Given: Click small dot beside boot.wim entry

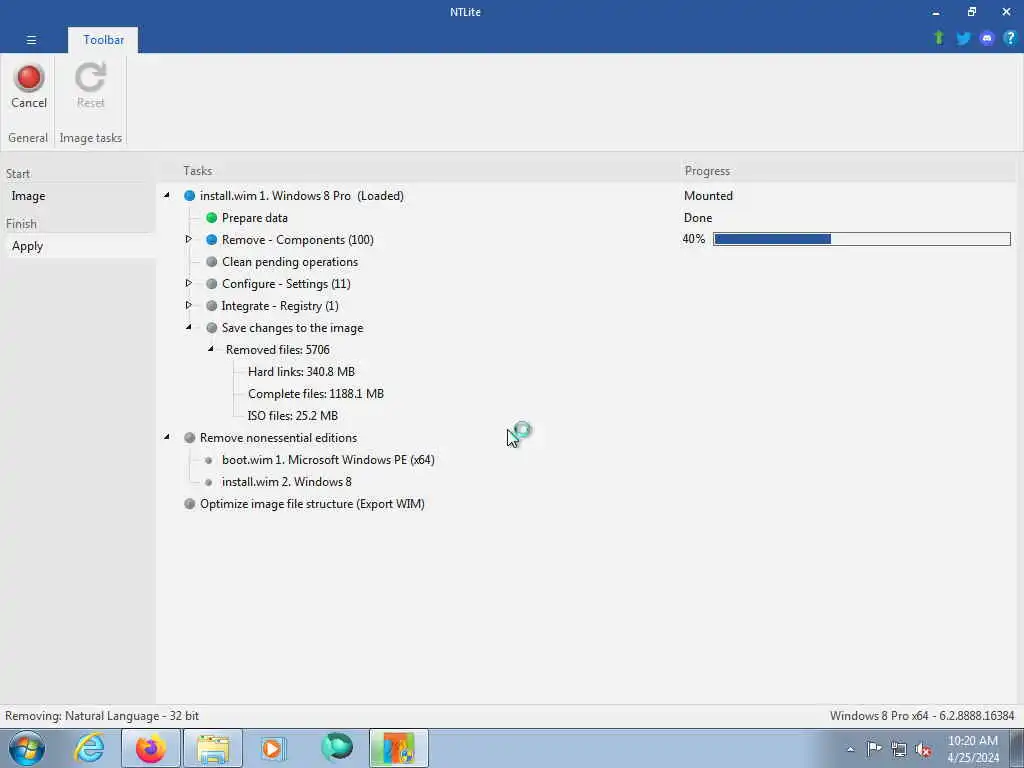Looking at the screenshot, I should coord(208,460).
